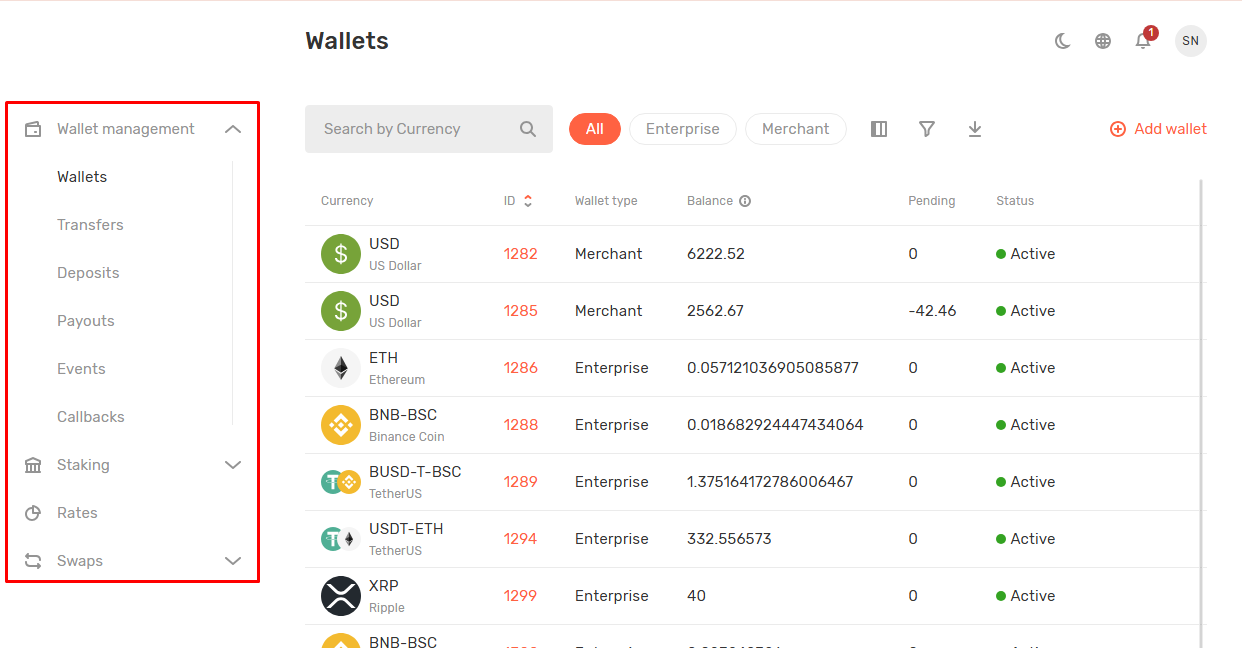
Task: Click the Add wallet button
Action: coord(1158,129)
